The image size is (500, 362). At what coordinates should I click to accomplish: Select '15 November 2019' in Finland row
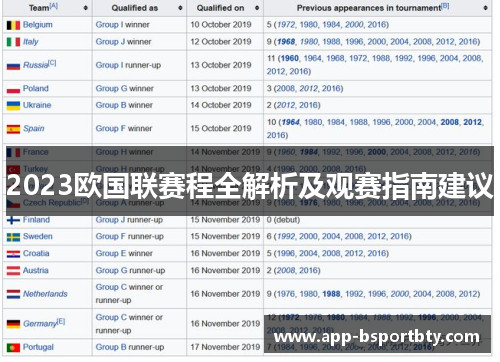225,220
